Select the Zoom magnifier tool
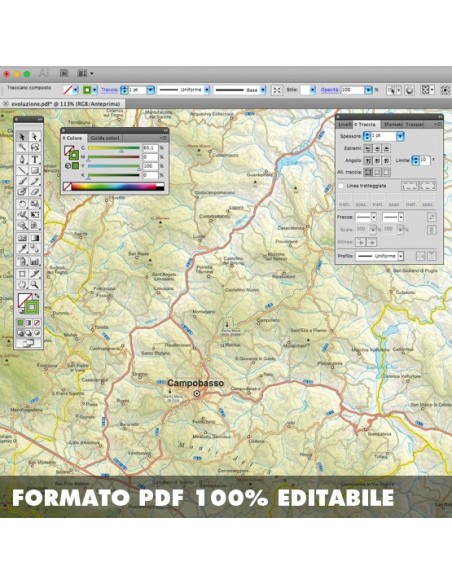Image resolution: width=452 pixels, height=584 pixels. coord(35,285)
